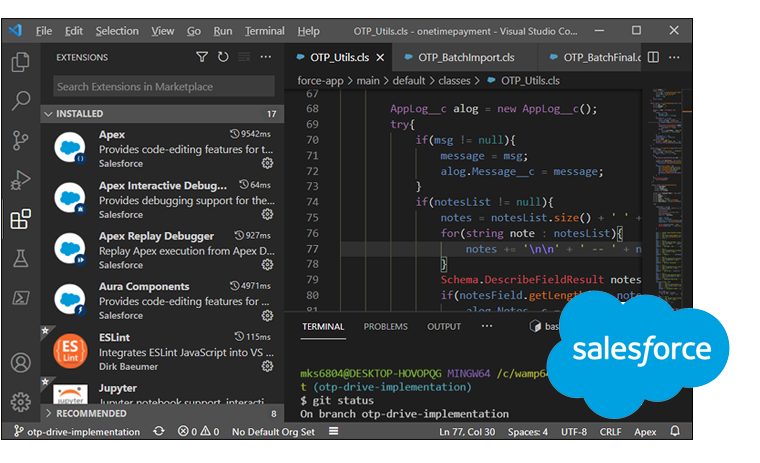Open the View menu

[x=162, y=31]
